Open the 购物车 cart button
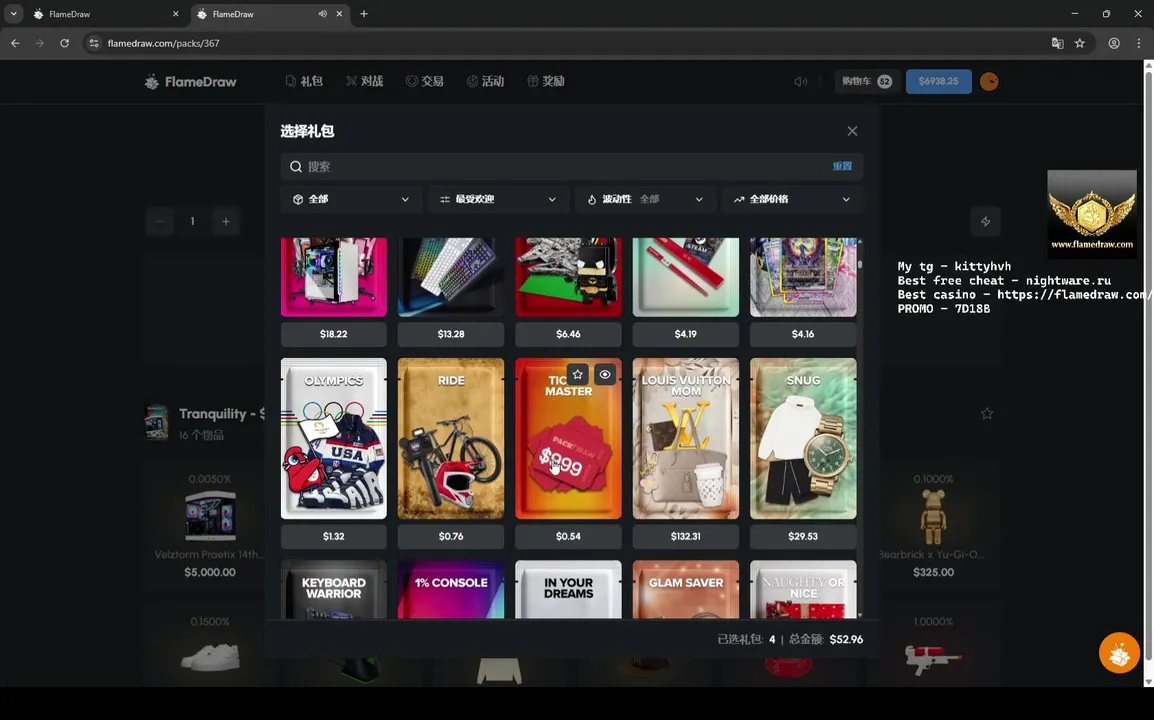 pyautogui.click(x=867, y=81)
